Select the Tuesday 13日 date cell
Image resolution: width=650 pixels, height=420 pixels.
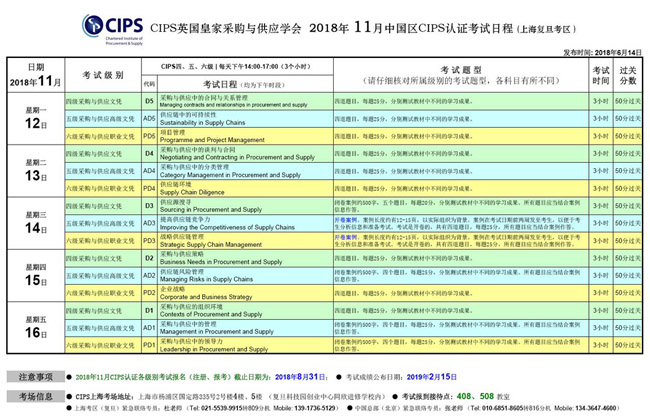point(36,171)
